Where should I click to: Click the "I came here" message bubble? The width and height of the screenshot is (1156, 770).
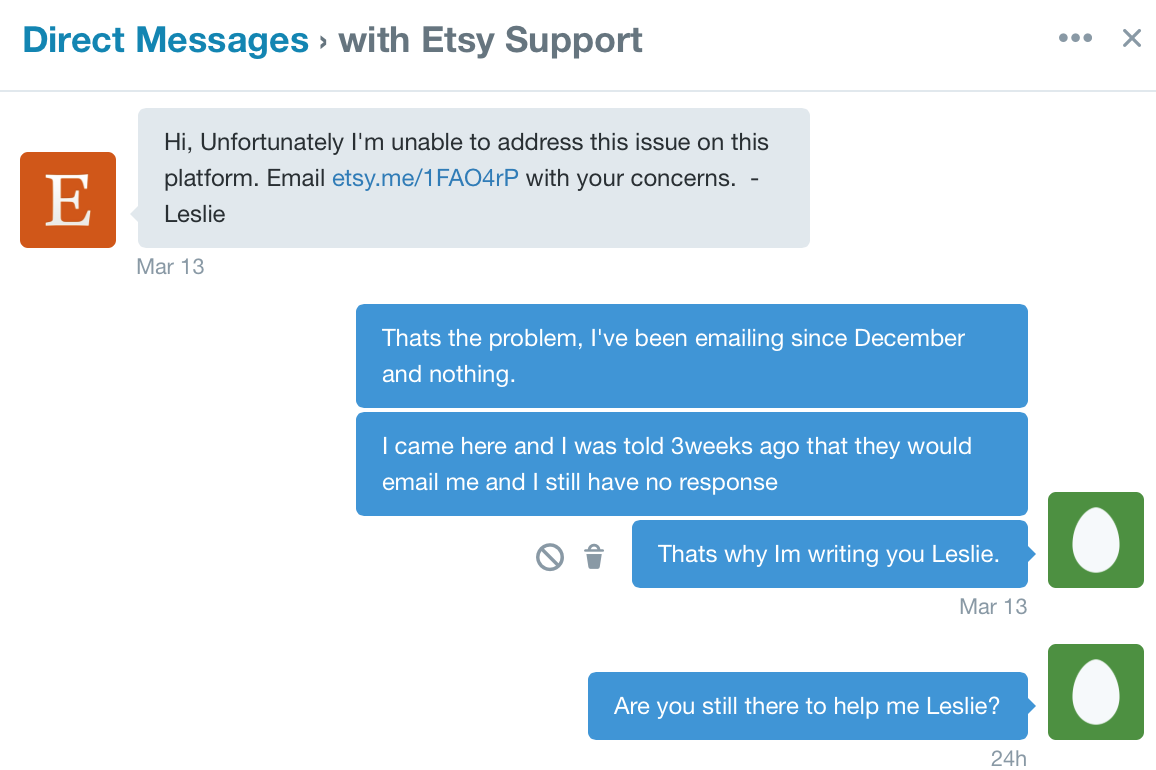pos(691,464)
